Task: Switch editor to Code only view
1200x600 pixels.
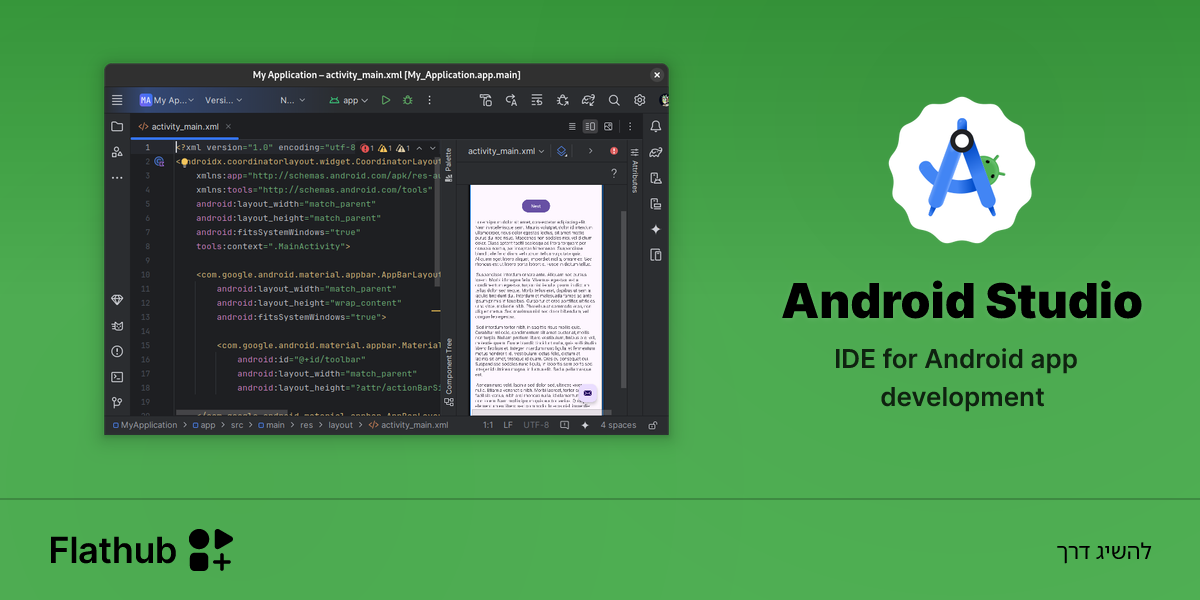Action: pos(572,127)
